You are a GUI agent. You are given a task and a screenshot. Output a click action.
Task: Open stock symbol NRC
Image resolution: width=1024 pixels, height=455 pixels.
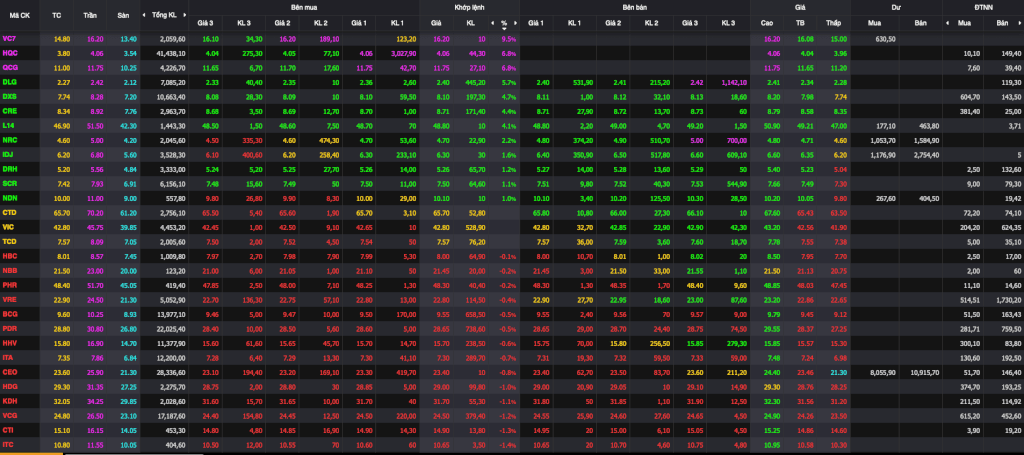[9, 139]
